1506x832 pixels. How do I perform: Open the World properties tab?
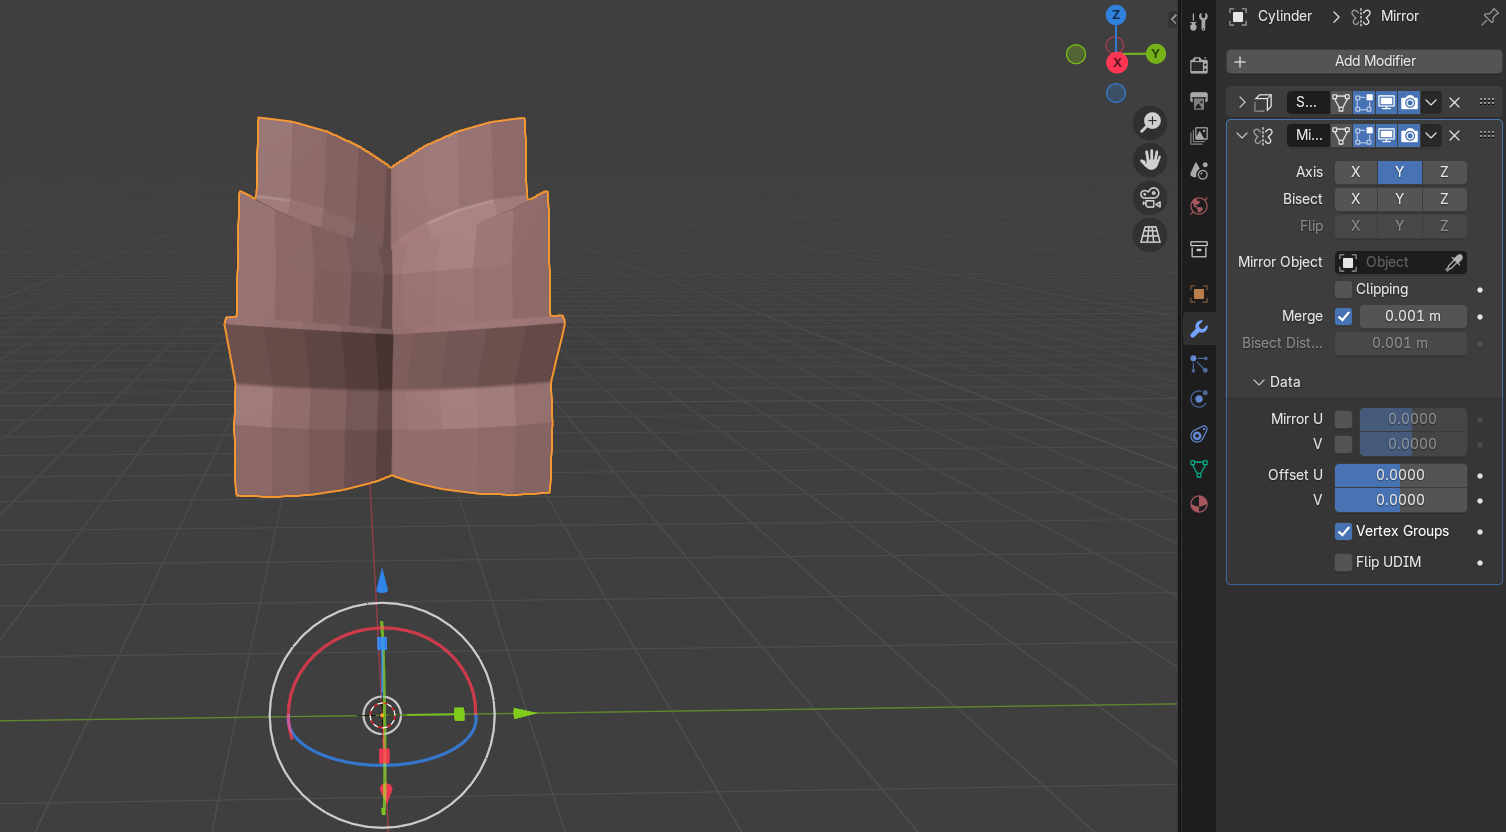[x=1198, y=205]
